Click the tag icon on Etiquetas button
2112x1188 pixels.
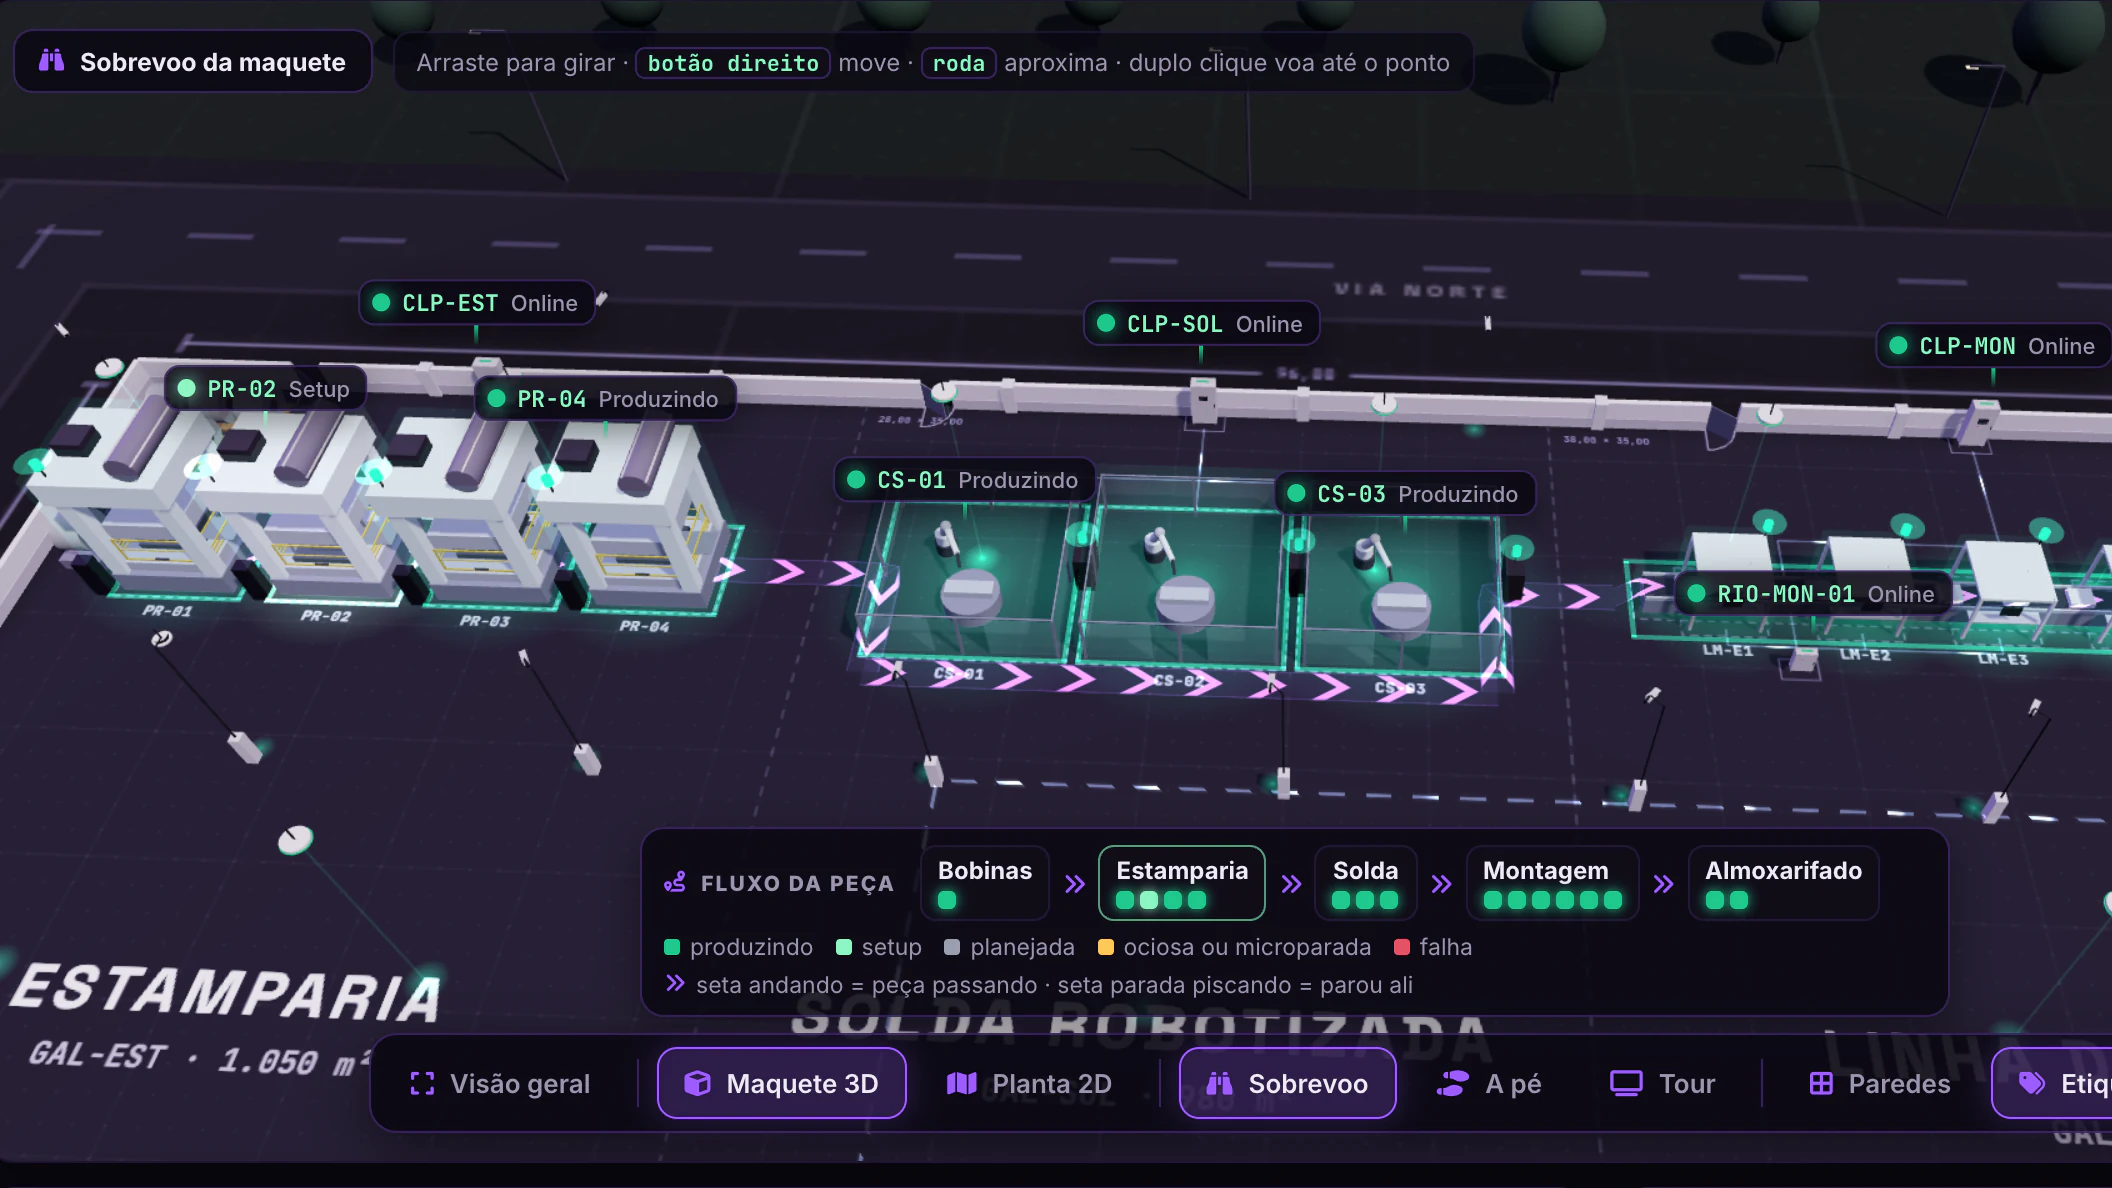2032,1083
